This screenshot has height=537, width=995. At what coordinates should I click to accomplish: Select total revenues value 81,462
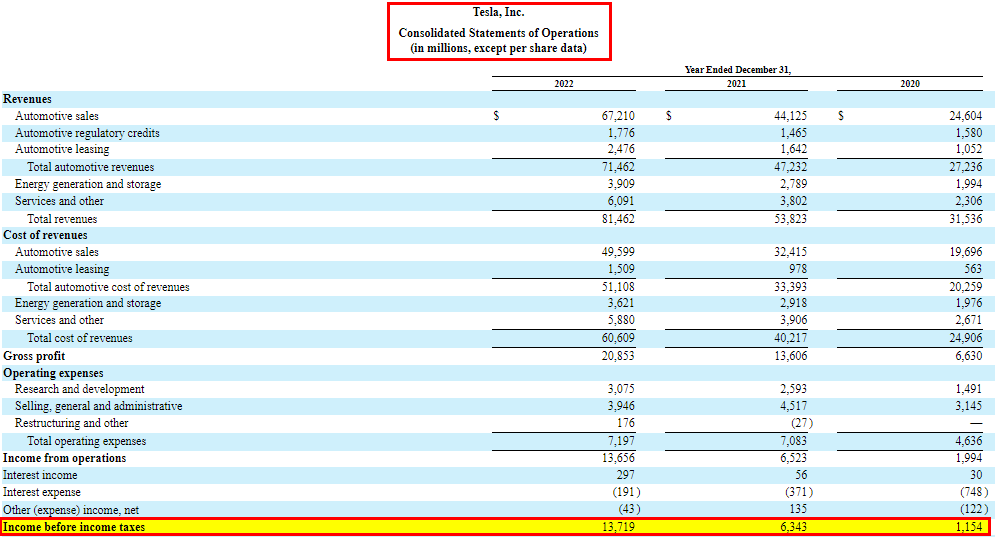click(x=618, y=219)
